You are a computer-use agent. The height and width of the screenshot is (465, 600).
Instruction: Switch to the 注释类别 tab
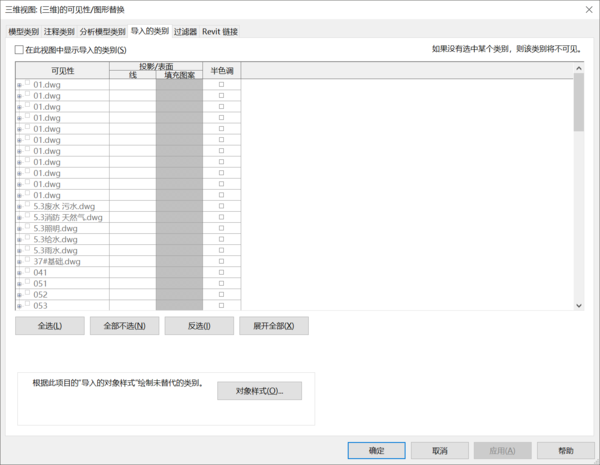click(x=59, y=32)
